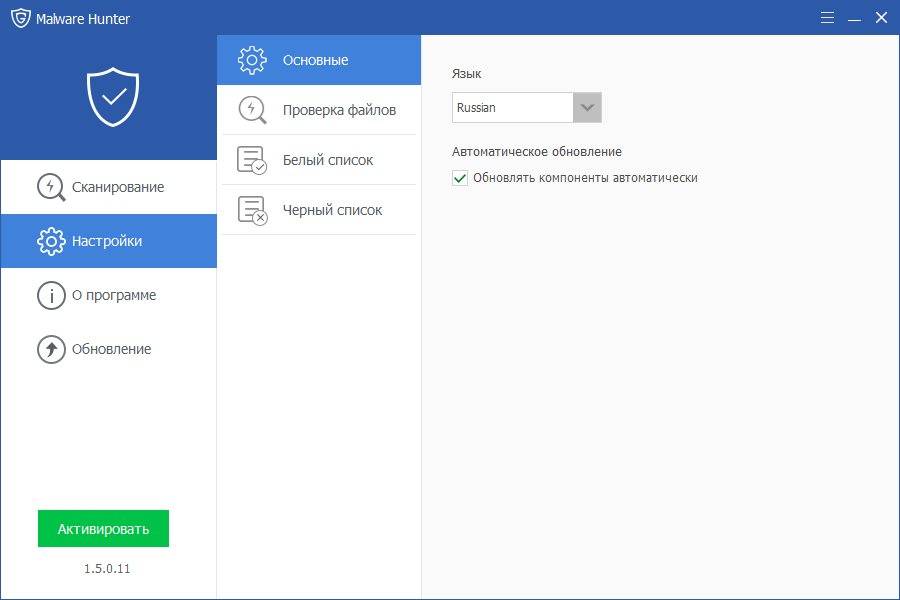Open the О программе page
900x600 pixels.
click(x=108, y=295)
